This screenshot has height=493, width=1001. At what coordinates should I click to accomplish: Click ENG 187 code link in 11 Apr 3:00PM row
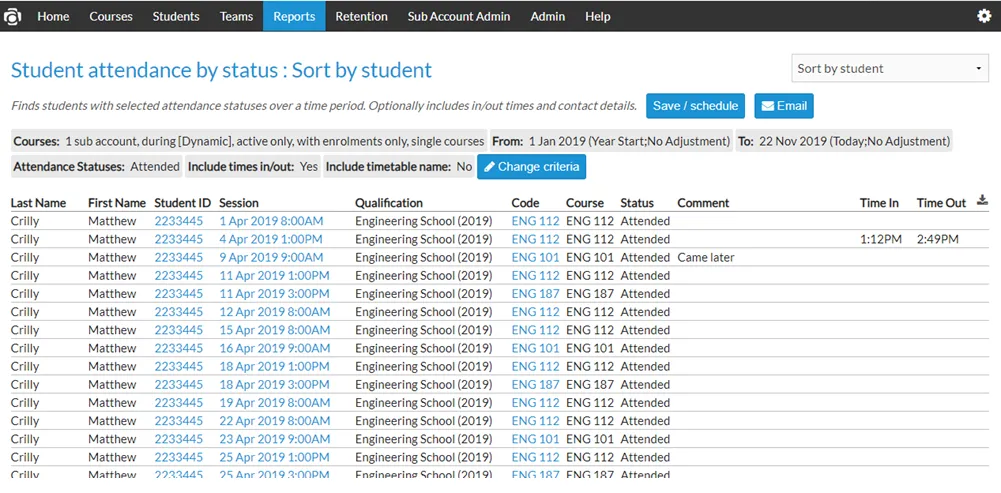point(535,294)
